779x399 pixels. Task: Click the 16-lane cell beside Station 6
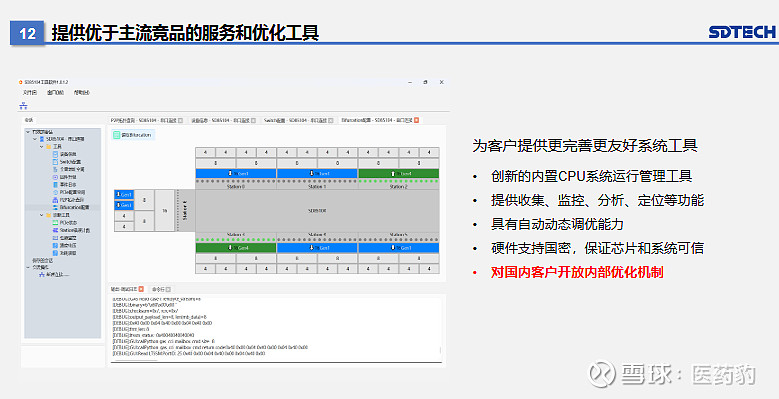[x=164, y=210]
